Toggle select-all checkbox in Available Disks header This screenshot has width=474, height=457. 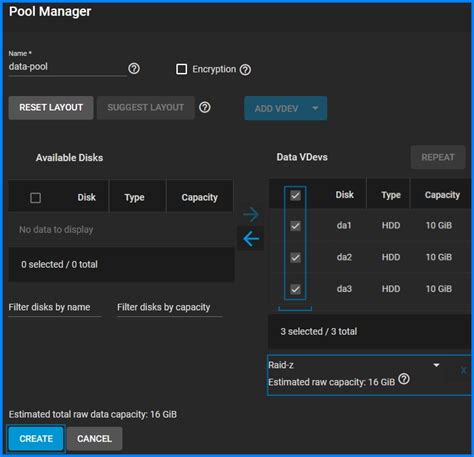click(x=35, y=198)
